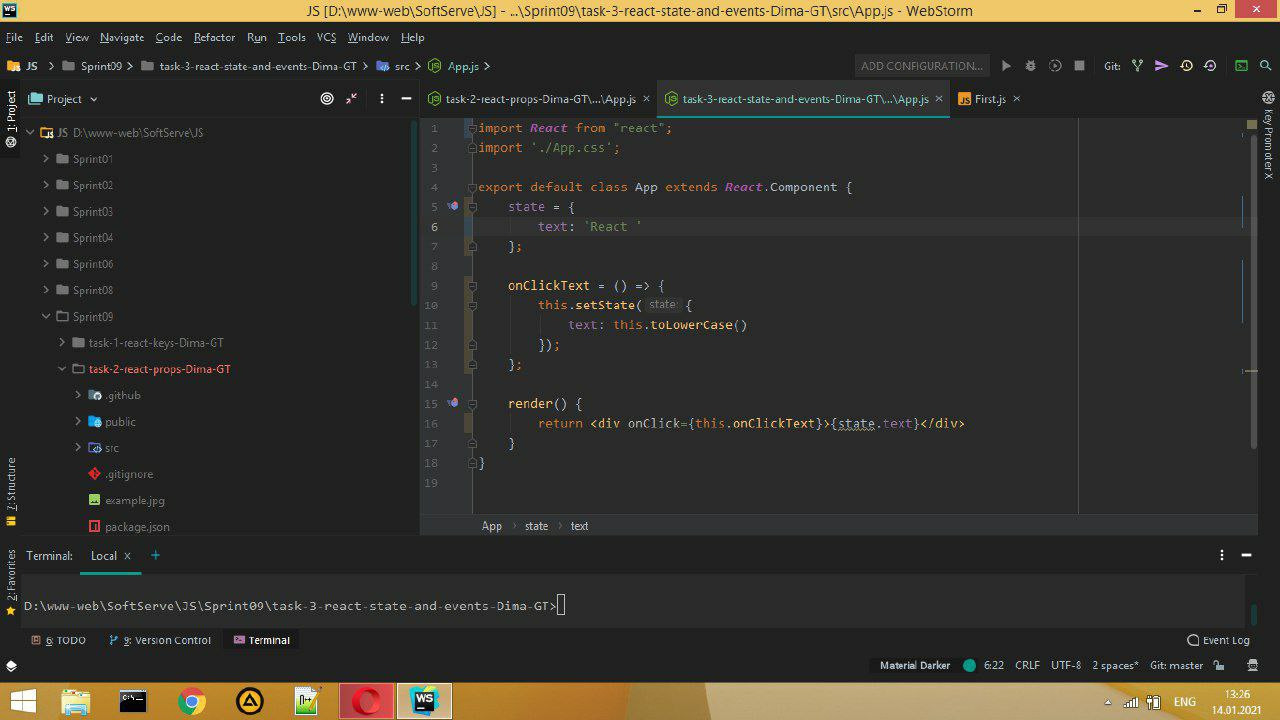Collapse all in Project panel
Image resolution: width=1280 pixels, height=720 pixels.
[352, 99]
